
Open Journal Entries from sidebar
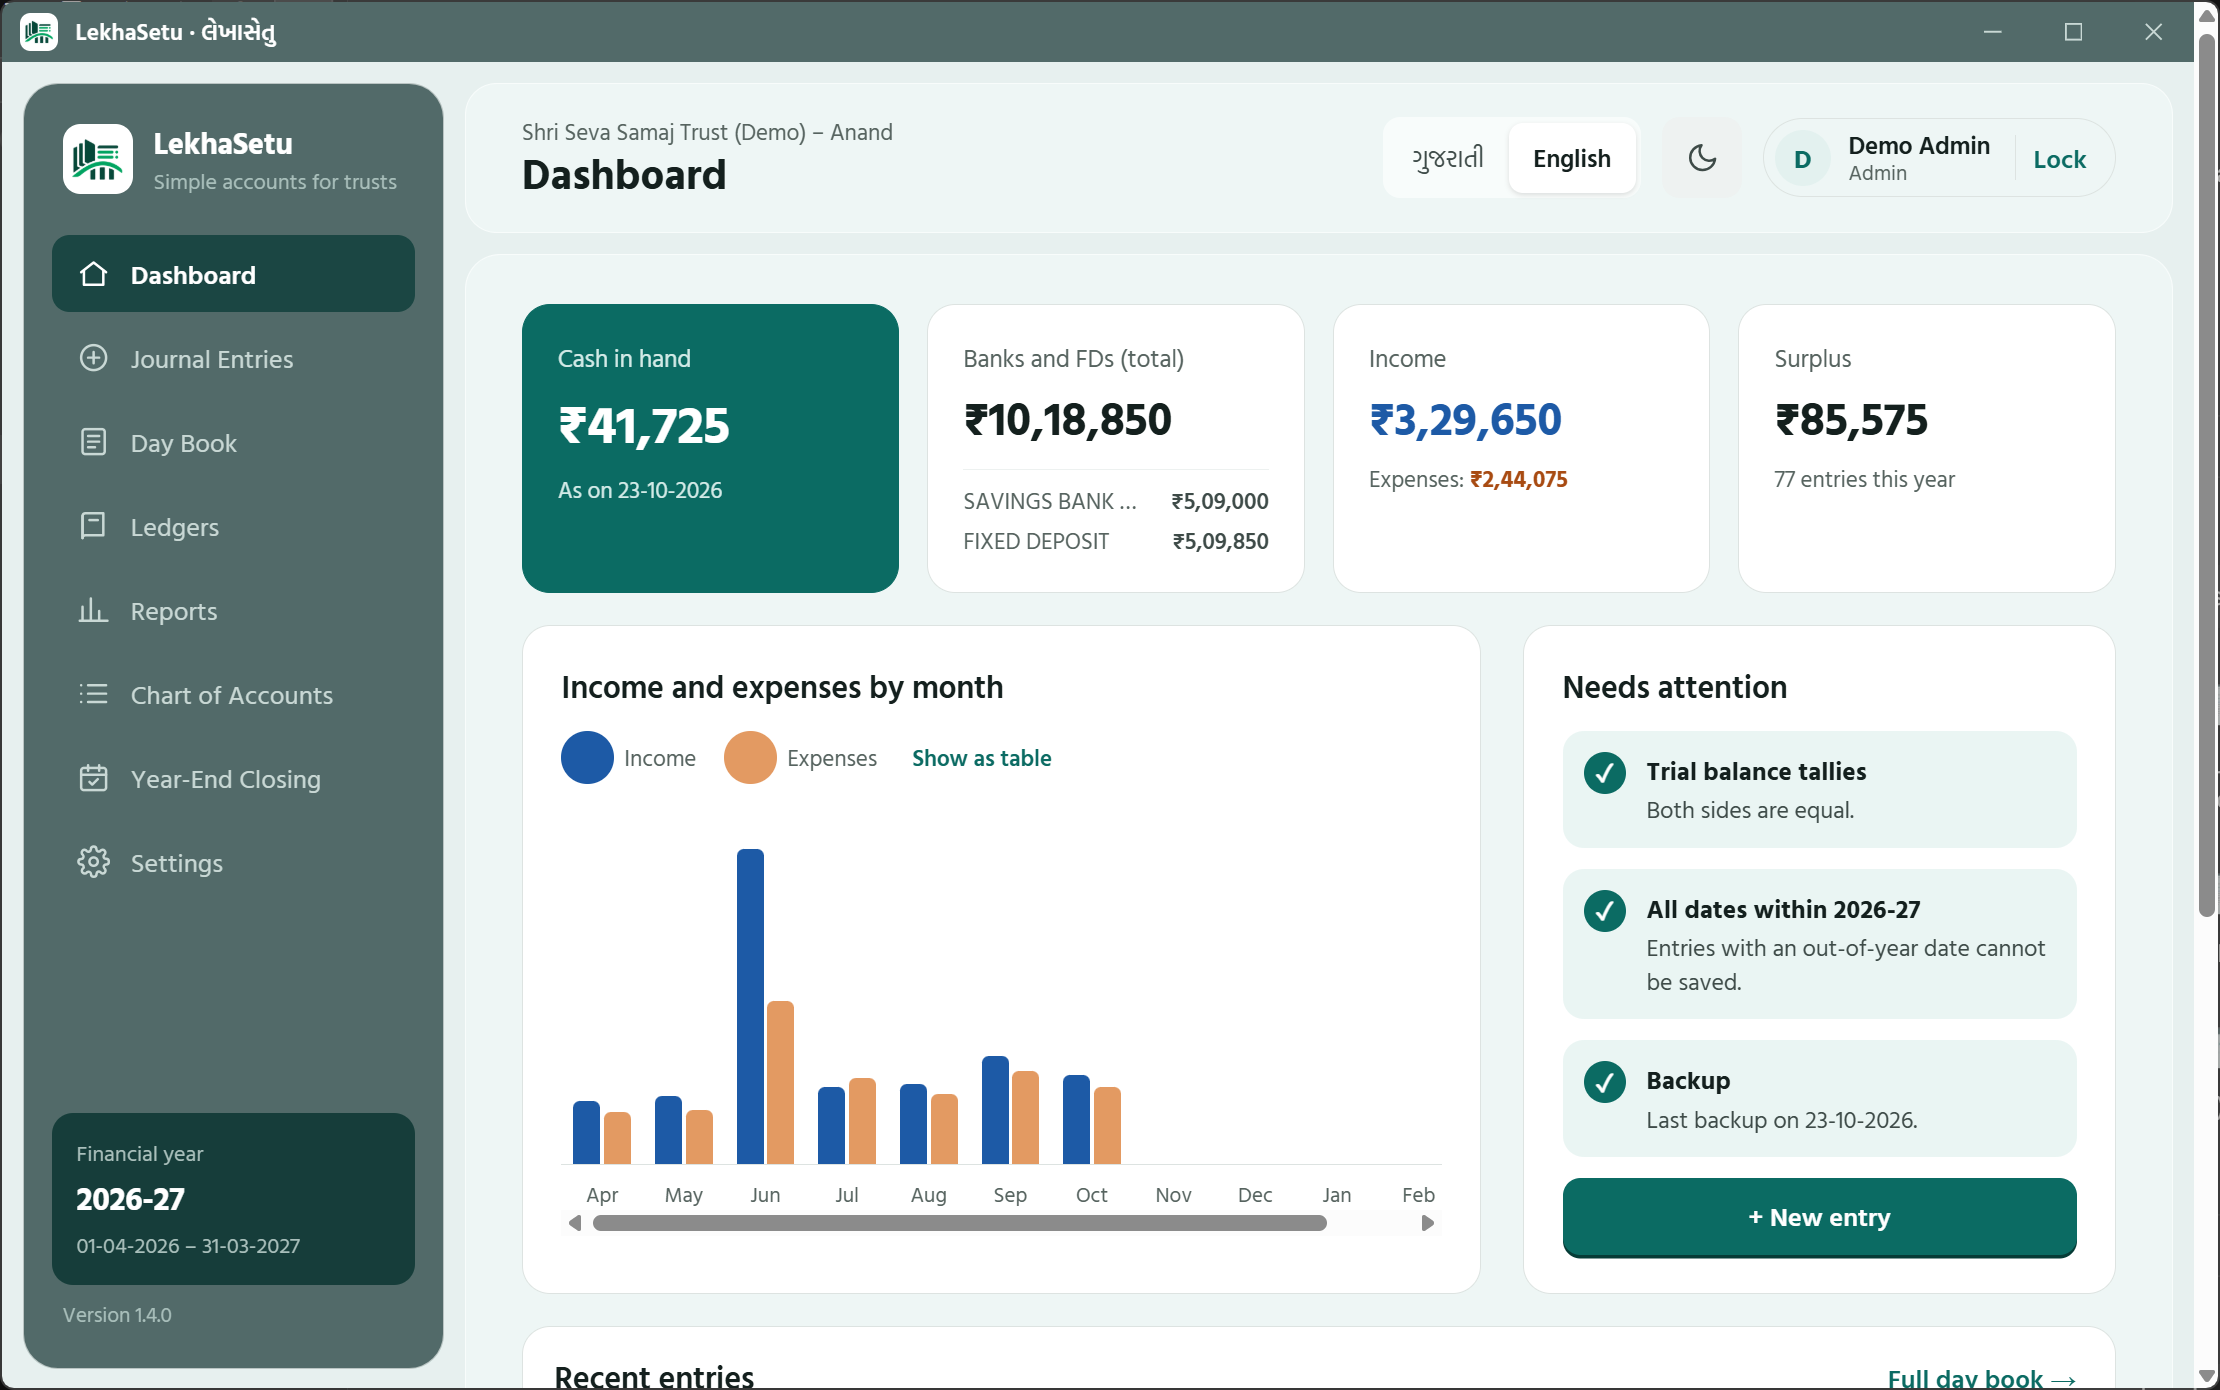[x=233, y=358]
